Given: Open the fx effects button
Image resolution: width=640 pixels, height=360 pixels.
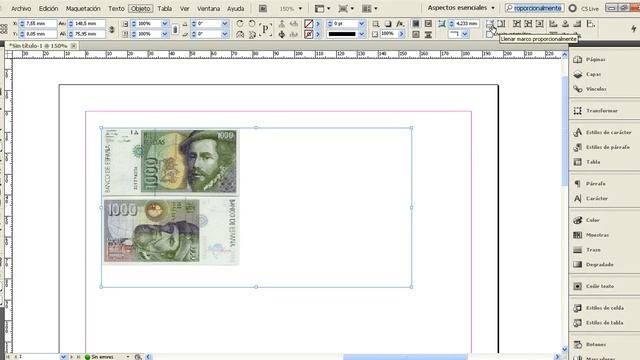Looking at the screenshot, I should [x=400, y=24].
